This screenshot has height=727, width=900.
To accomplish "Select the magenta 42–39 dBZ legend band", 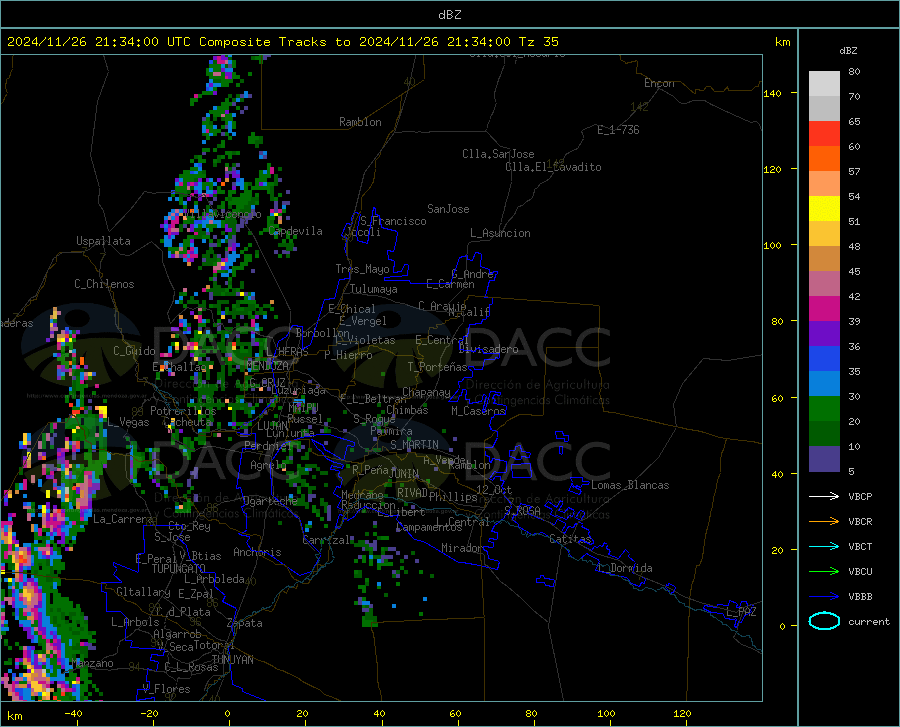I will (824, 309).
